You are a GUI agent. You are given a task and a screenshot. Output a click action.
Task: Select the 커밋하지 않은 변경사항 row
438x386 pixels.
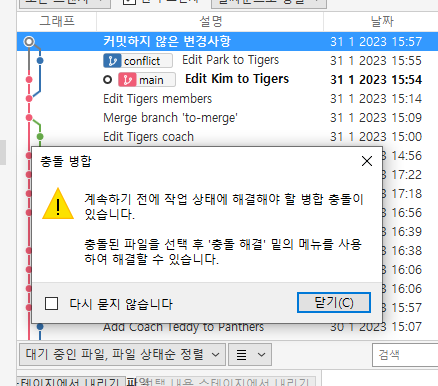[x=227, y=42]
